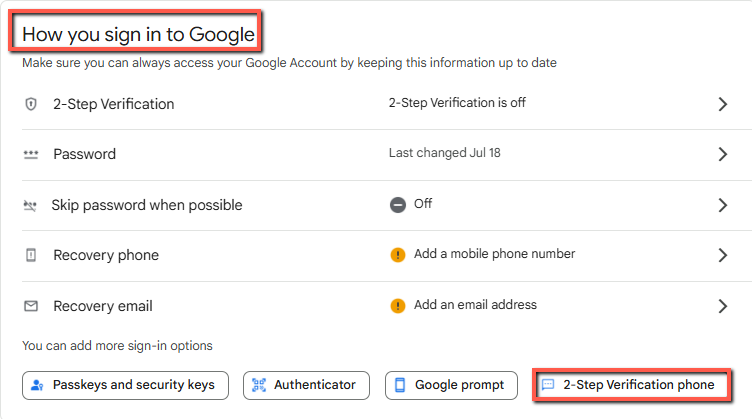Click the 2-Step Verification shield icon

click(x=31, y=104)
